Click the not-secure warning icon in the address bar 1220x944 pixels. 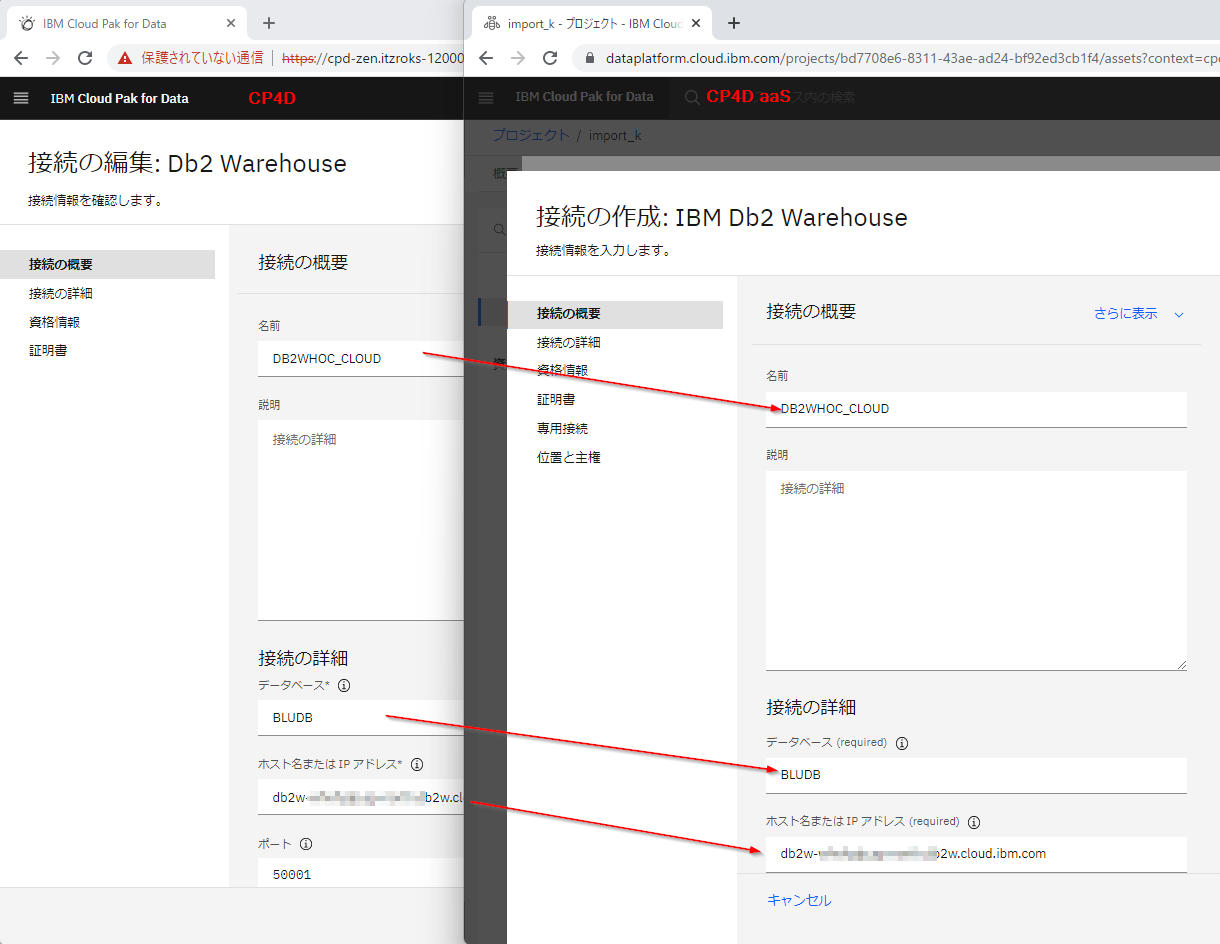tap(124, 58)
